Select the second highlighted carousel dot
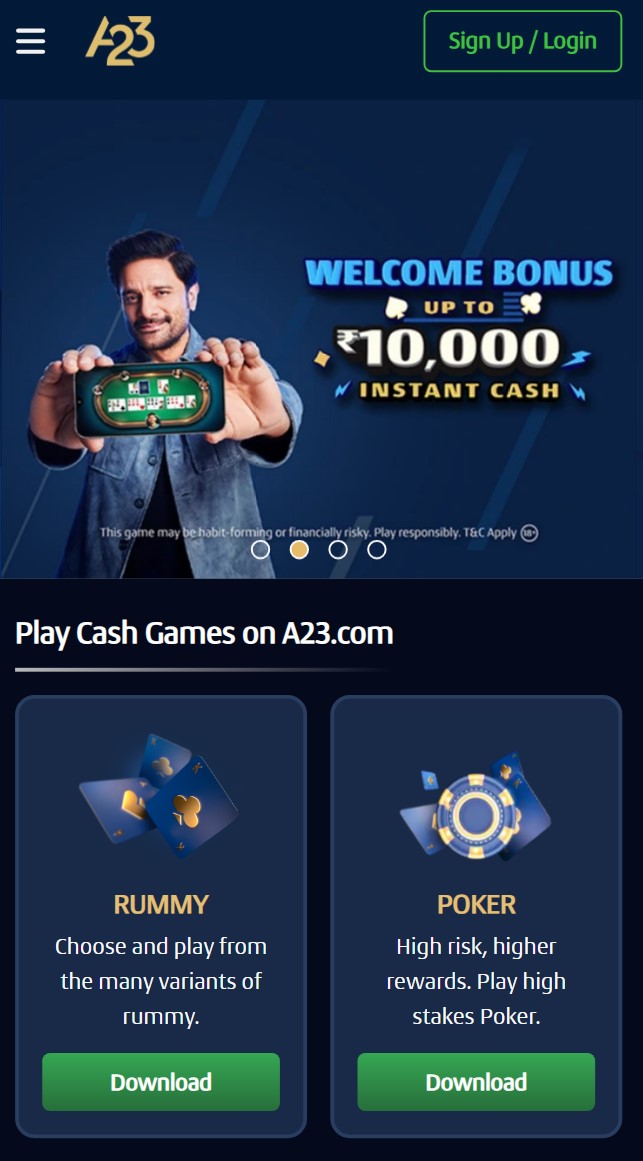The image size is (643, 1161). tap(299, 549)
